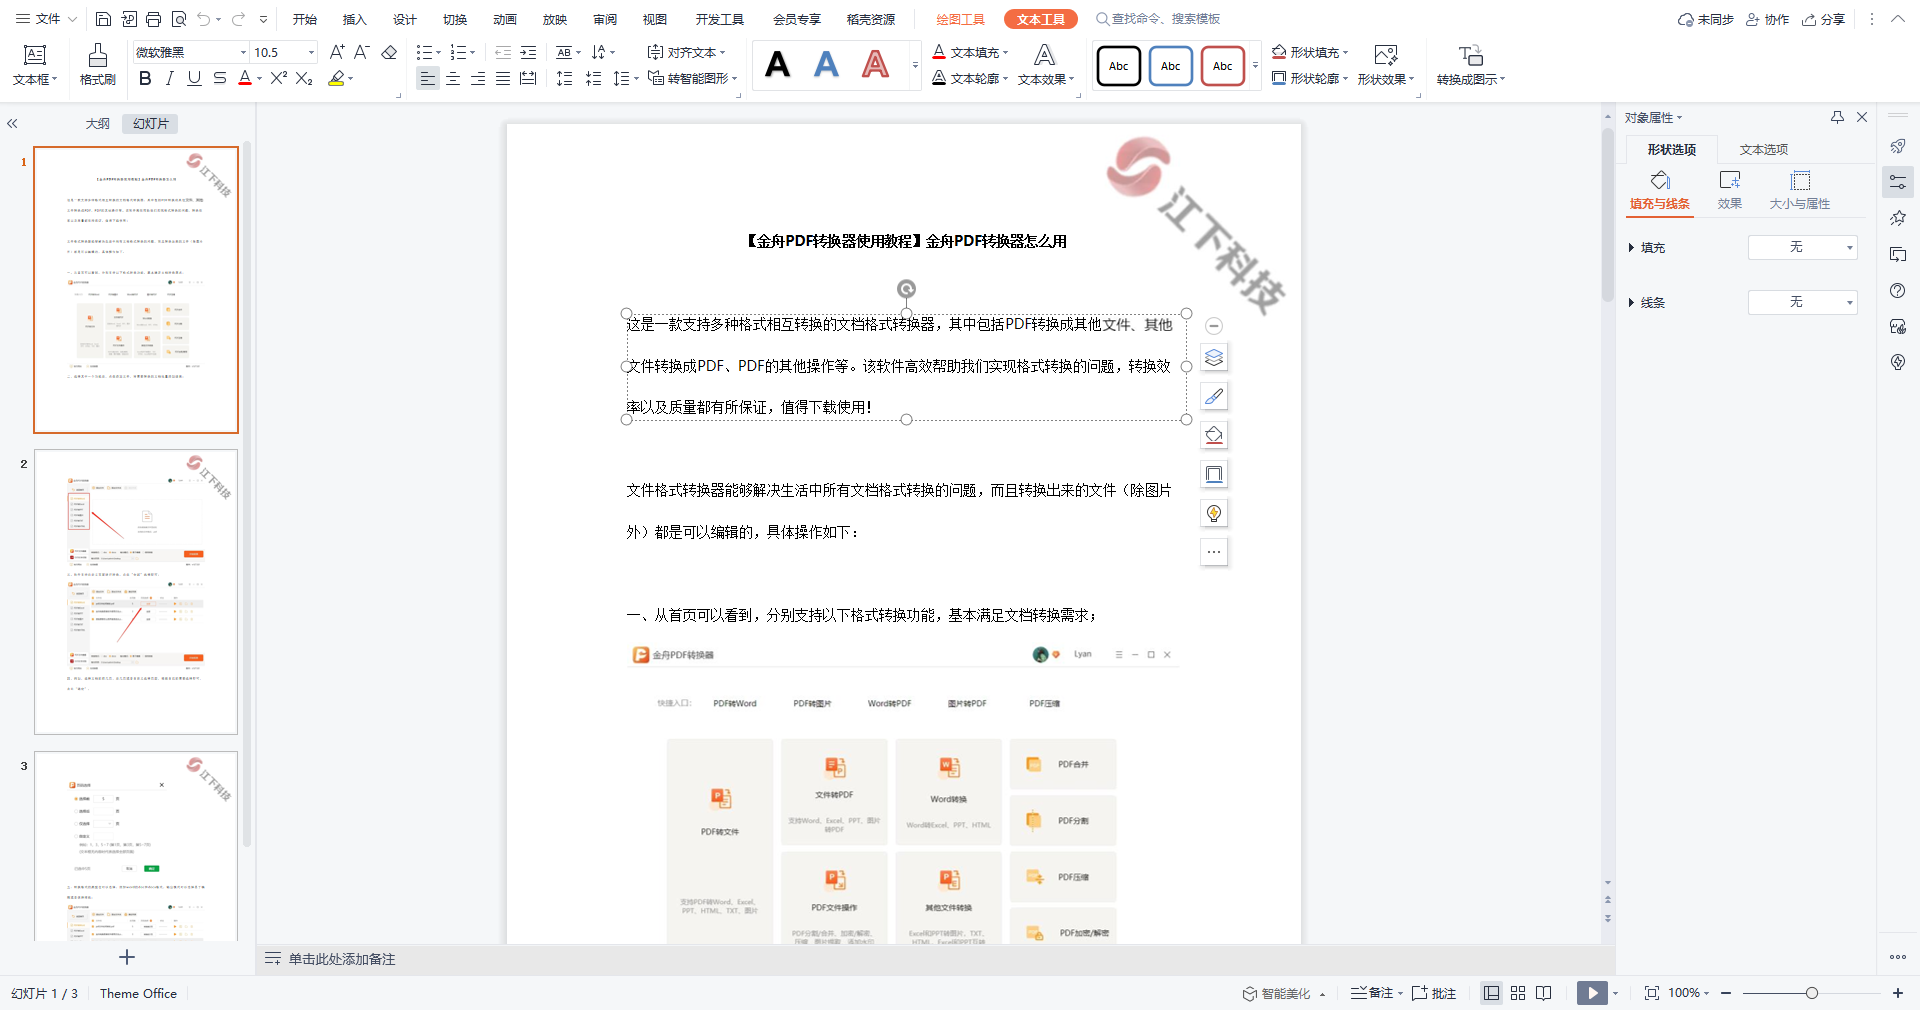Screen dimensions: 1920x1010
Task: Click fit-to-window icon in status bar
Action: point(1652,993)
